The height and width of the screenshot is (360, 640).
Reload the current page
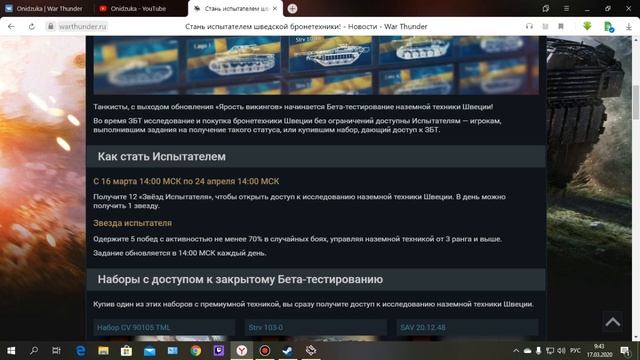coord(31,27)
